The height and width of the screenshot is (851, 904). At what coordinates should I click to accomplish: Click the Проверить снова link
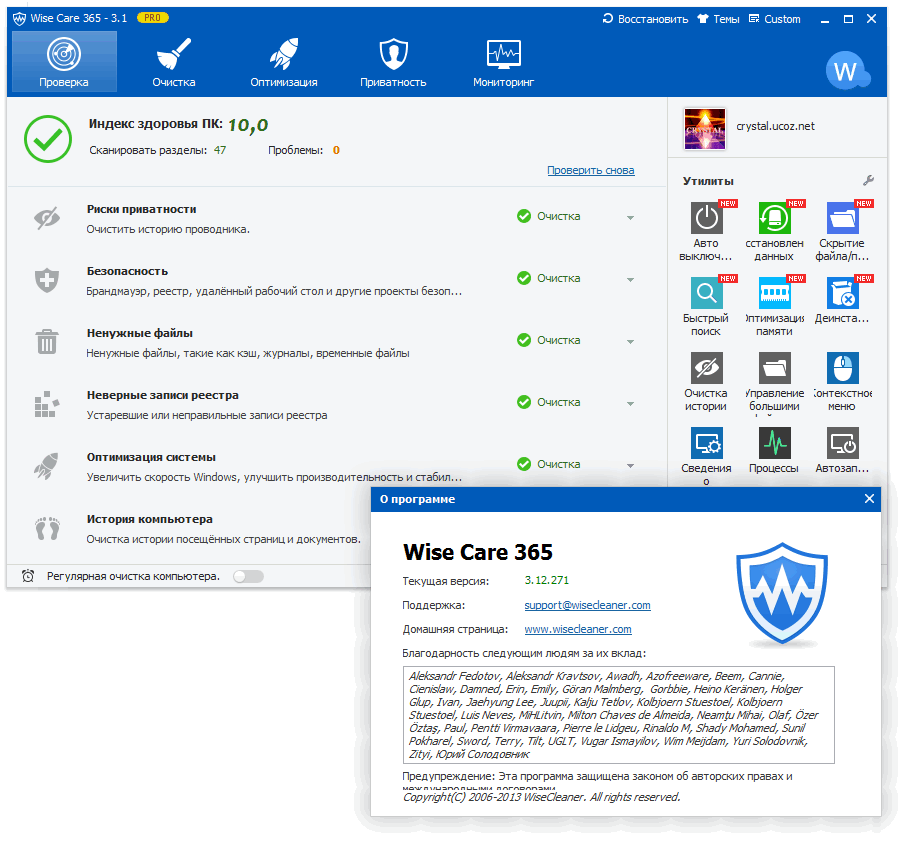coord(590,170)
